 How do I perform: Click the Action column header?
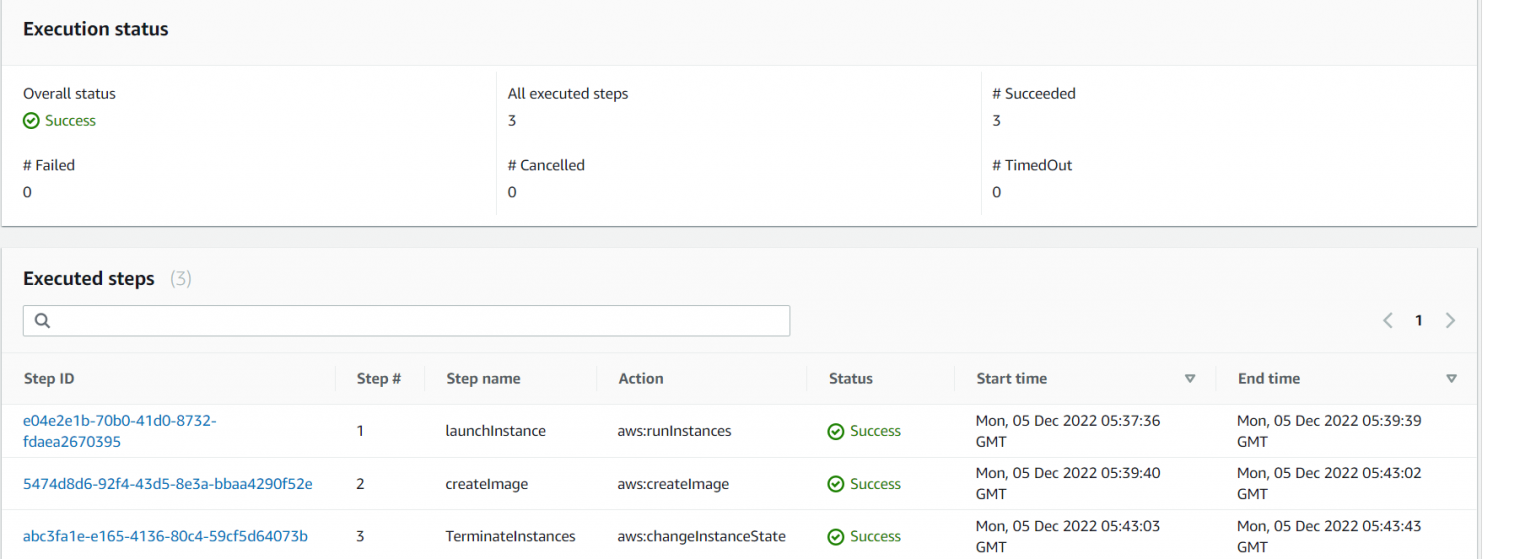pyautogui.click(x=641, y=379)
